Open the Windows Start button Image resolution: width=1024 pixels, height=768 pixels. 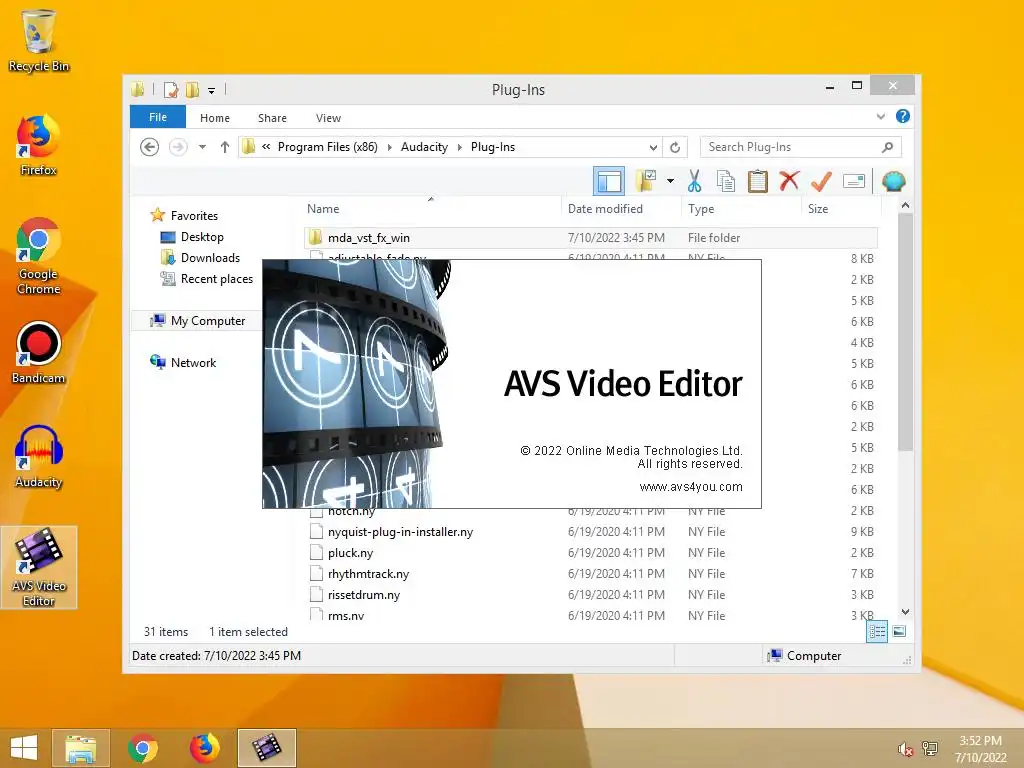[x=24, y=748]
